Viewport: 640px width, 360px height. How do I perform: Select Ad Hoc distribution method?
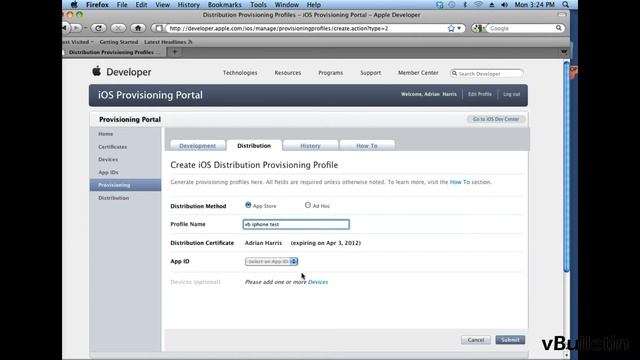(308, 205)
